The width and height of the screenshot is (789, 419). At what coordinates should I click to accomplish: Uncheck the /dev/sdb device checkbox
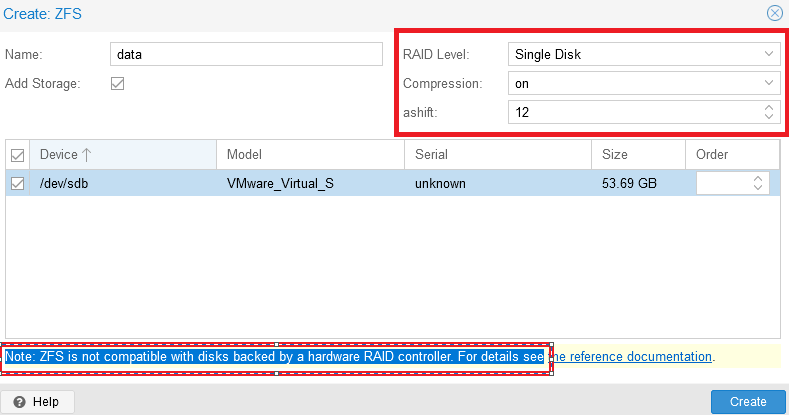(x=17, y=183)
